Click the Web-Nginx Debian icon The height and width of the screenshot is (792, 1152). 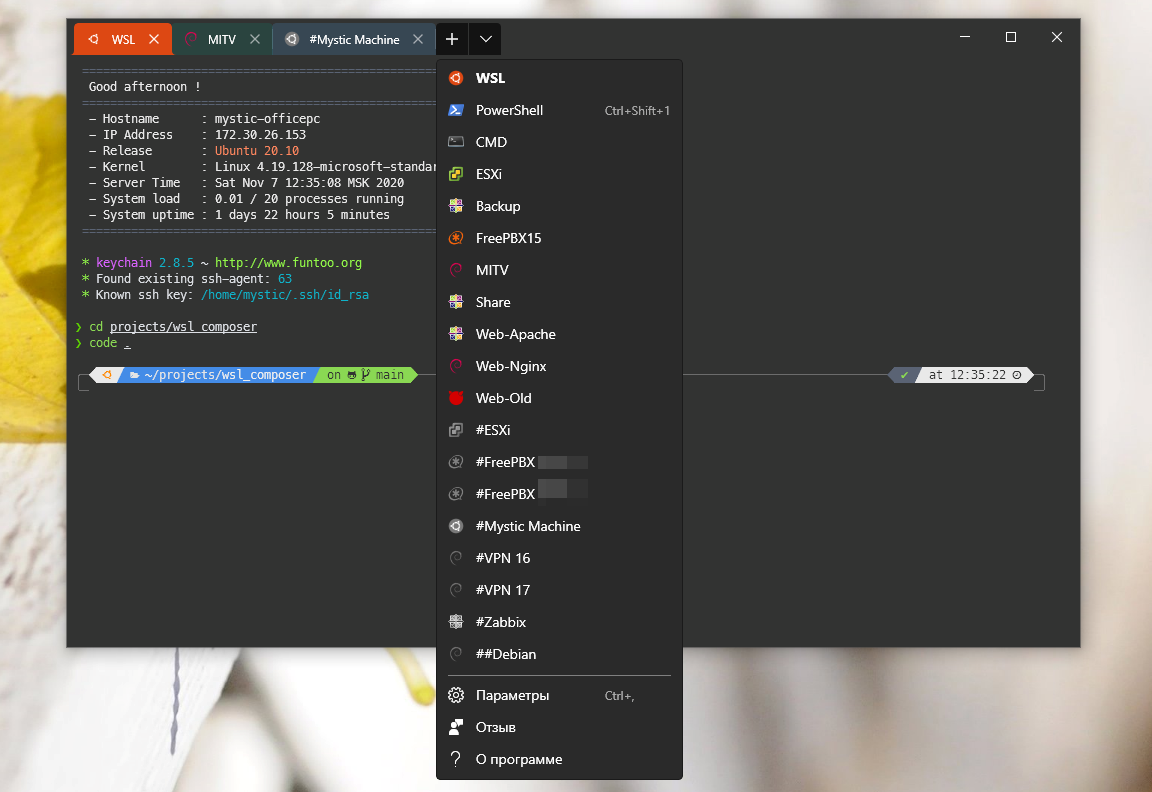(456, 366)
